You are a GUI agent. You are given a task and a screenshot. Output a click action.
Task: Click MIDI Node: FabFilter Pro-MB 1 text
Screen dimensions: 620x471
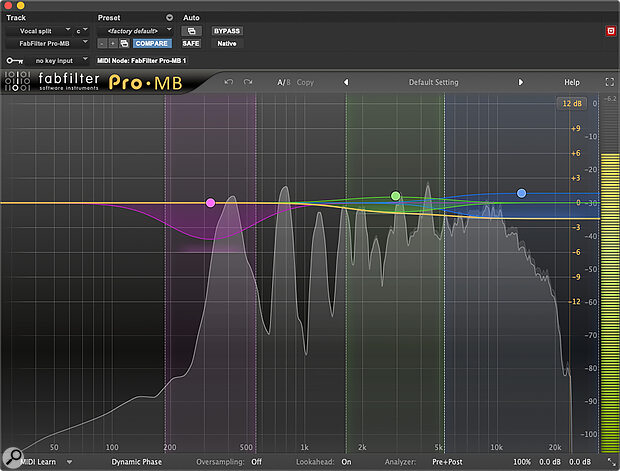[141, 61]
